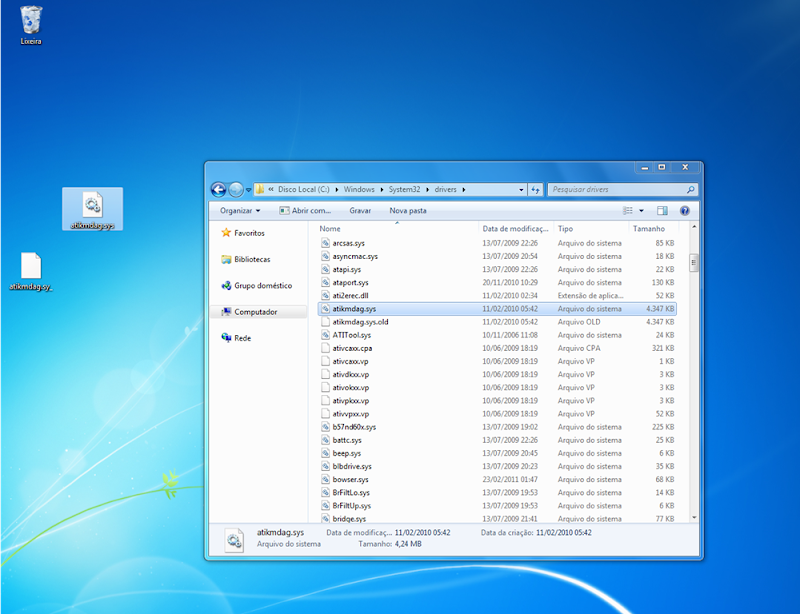Screen dimensions: 800x614
Task: Click the ativvpxx.vp file name
Action: (x=351, y=414)
